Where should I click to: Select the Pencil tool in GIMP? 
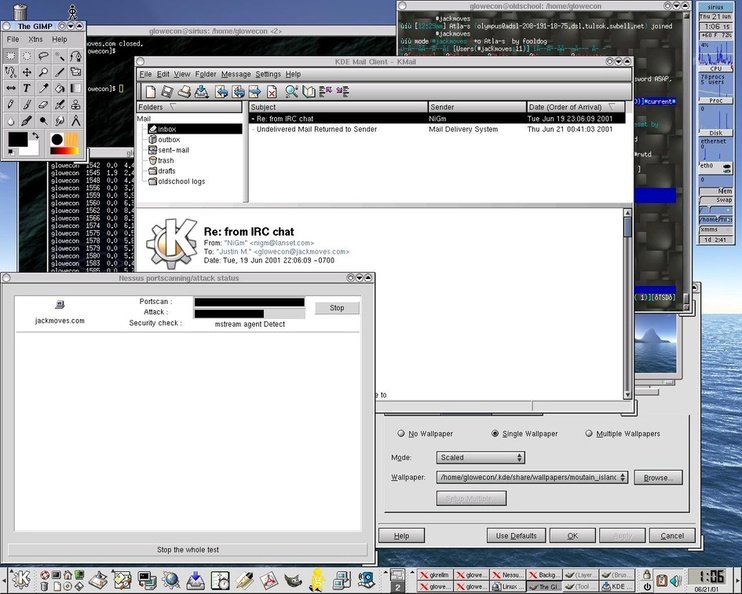pyautogui.click(x=10, y=104)
